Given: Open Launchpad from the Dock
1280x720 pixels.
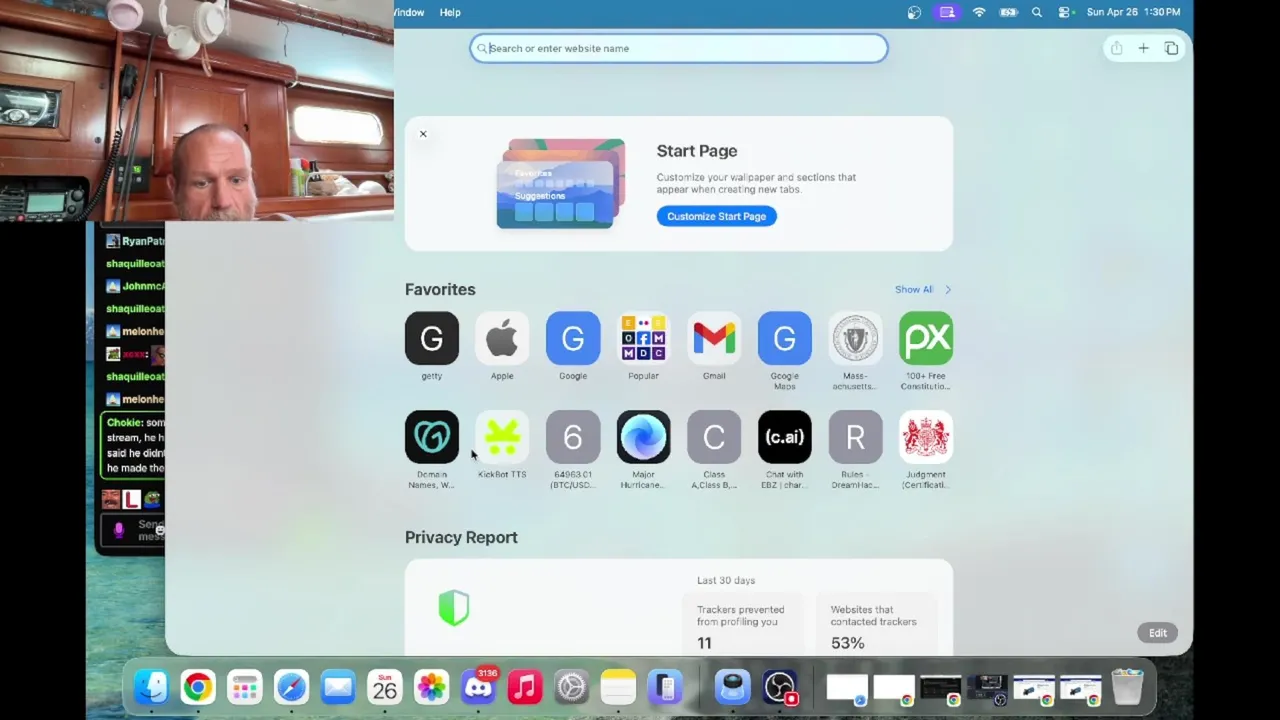Looking at the screenshot, I should [245, 687].
